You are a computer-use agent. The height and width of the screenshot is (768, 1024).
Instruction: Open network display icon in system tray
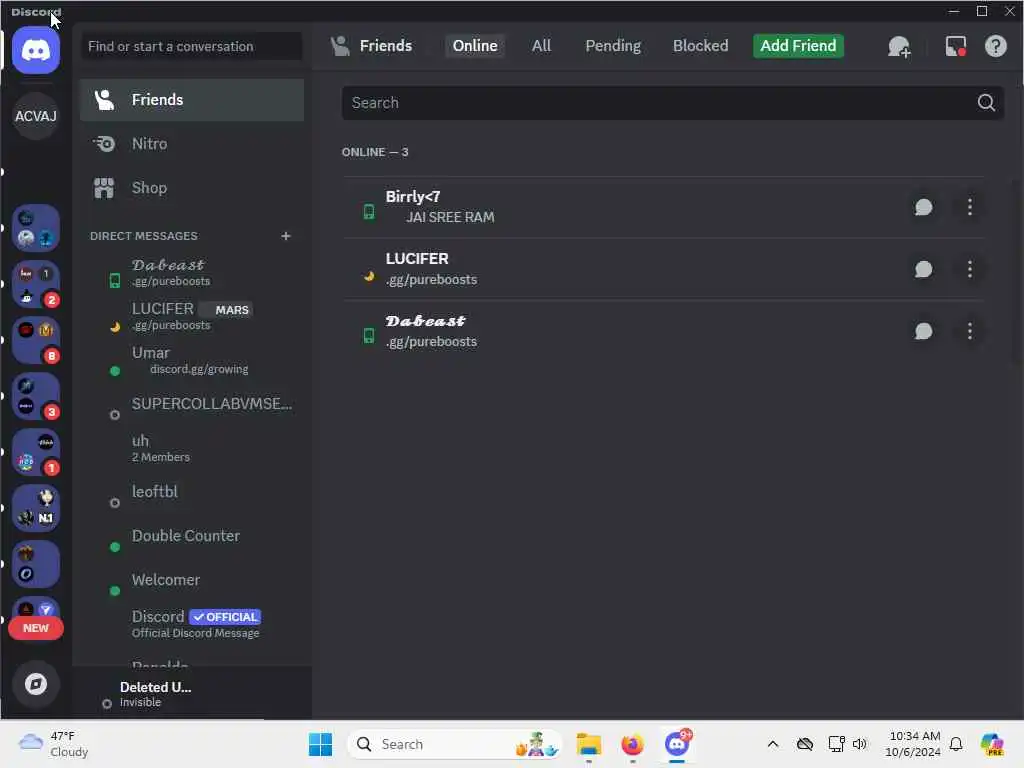point(836,744)
